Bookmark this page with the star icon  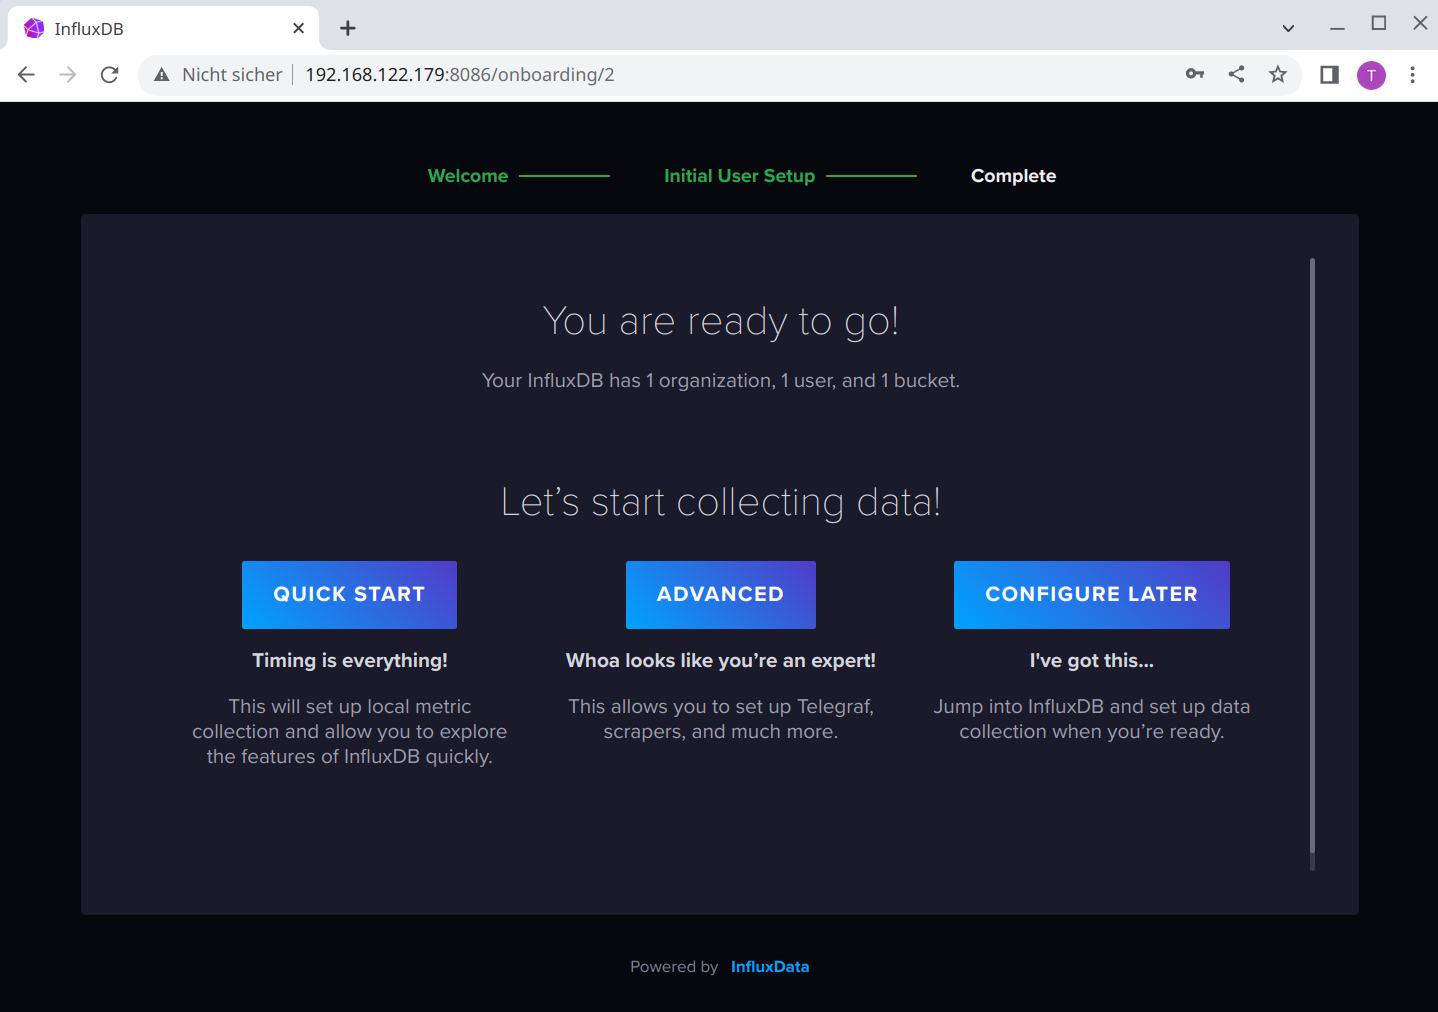1278,74
